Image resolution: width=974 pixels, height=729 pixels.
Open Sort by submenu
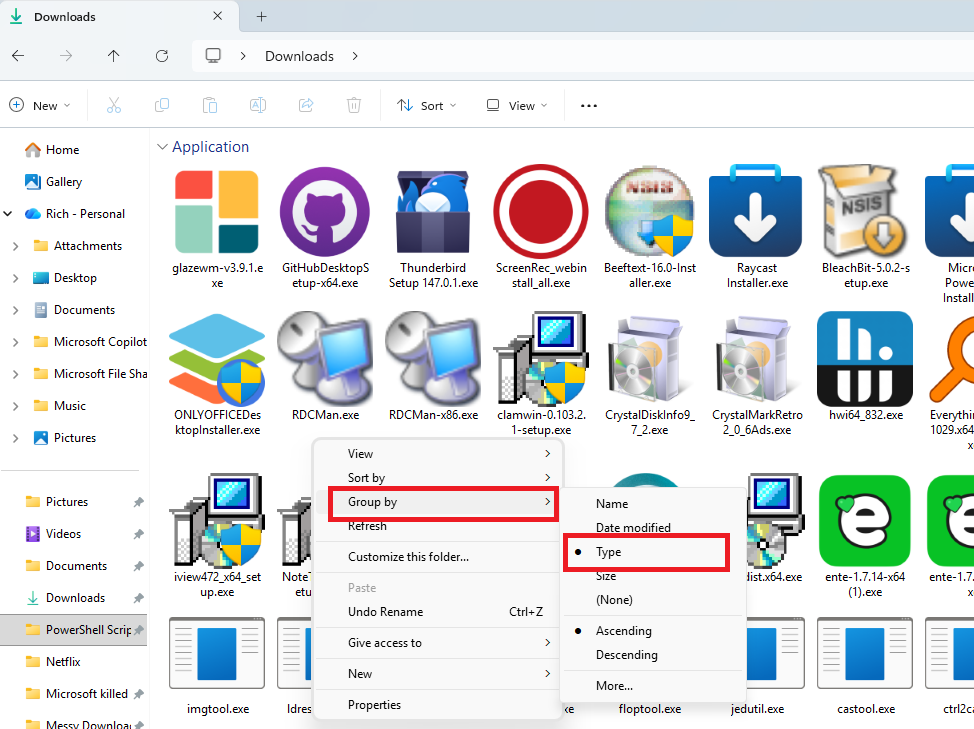tap(437, 478)
